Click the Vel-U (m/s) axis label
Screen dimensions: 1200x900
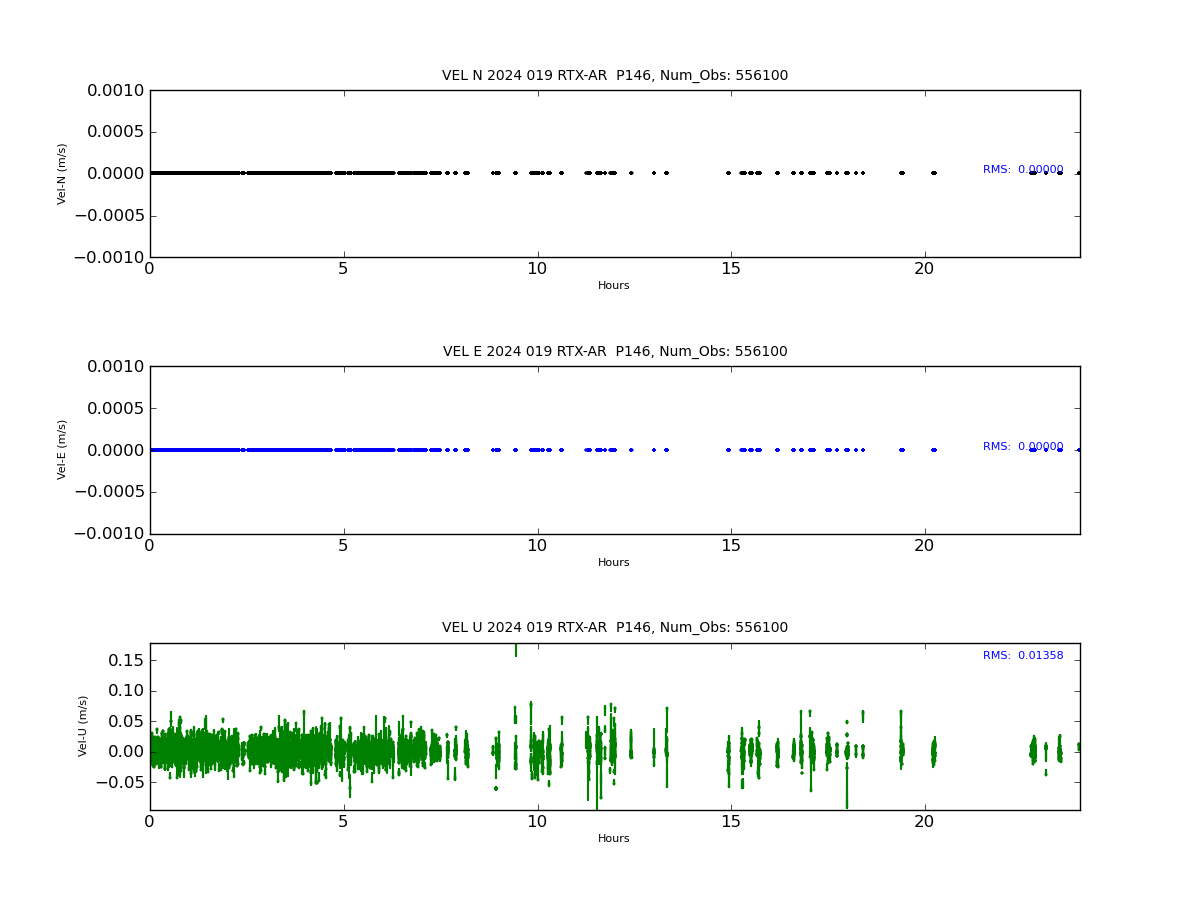(x=84, y=726)
